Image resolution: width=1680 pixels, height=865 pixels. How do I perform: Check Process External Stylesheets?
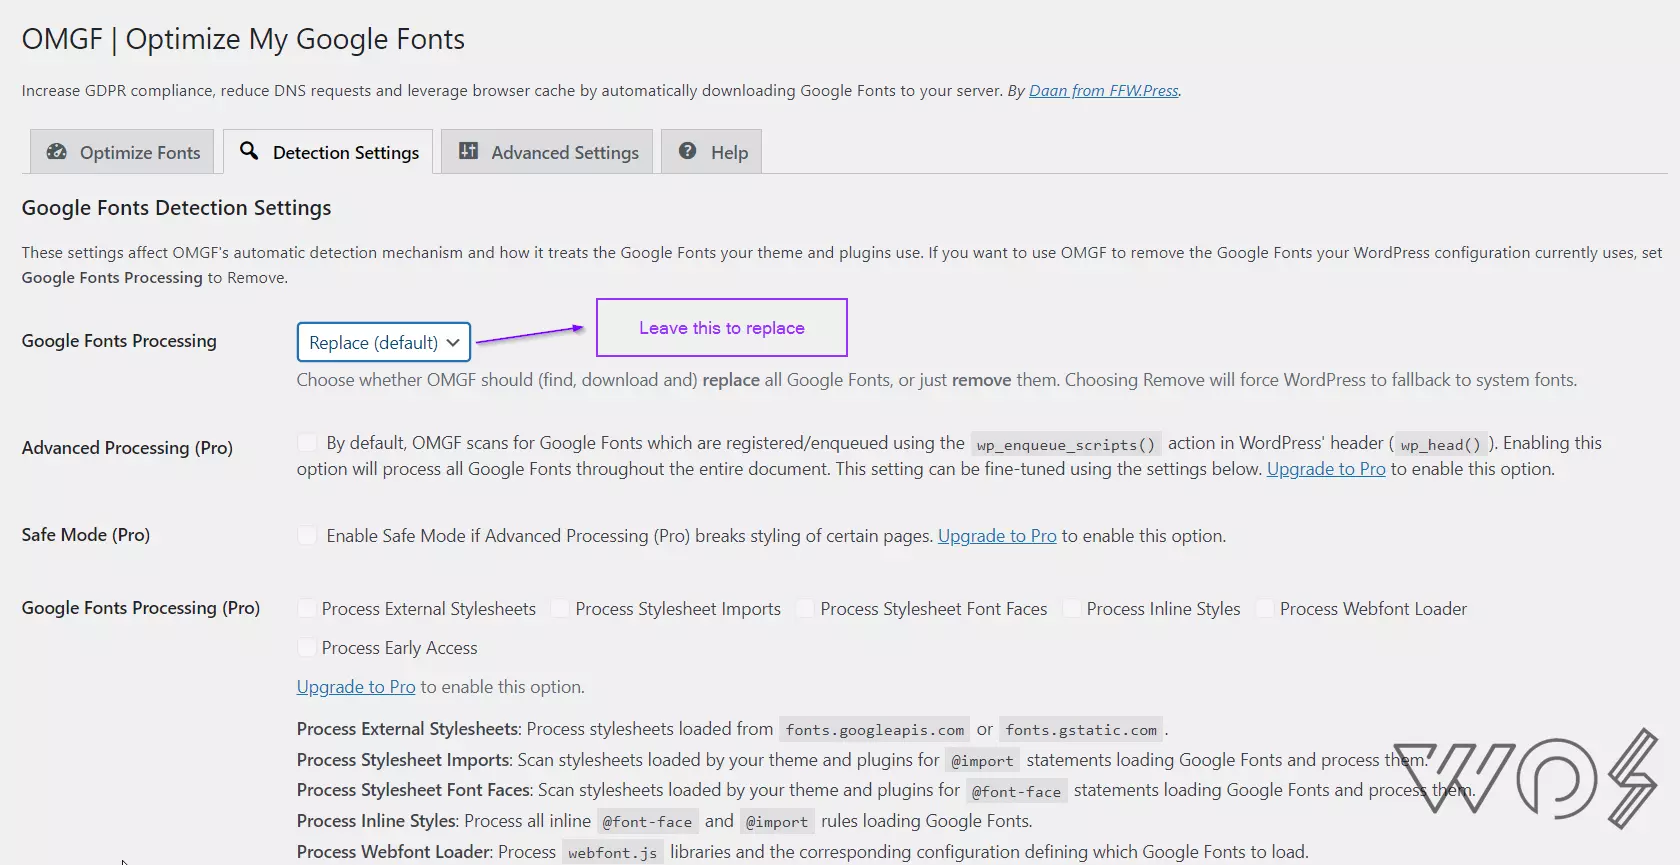tap(307, 609)
